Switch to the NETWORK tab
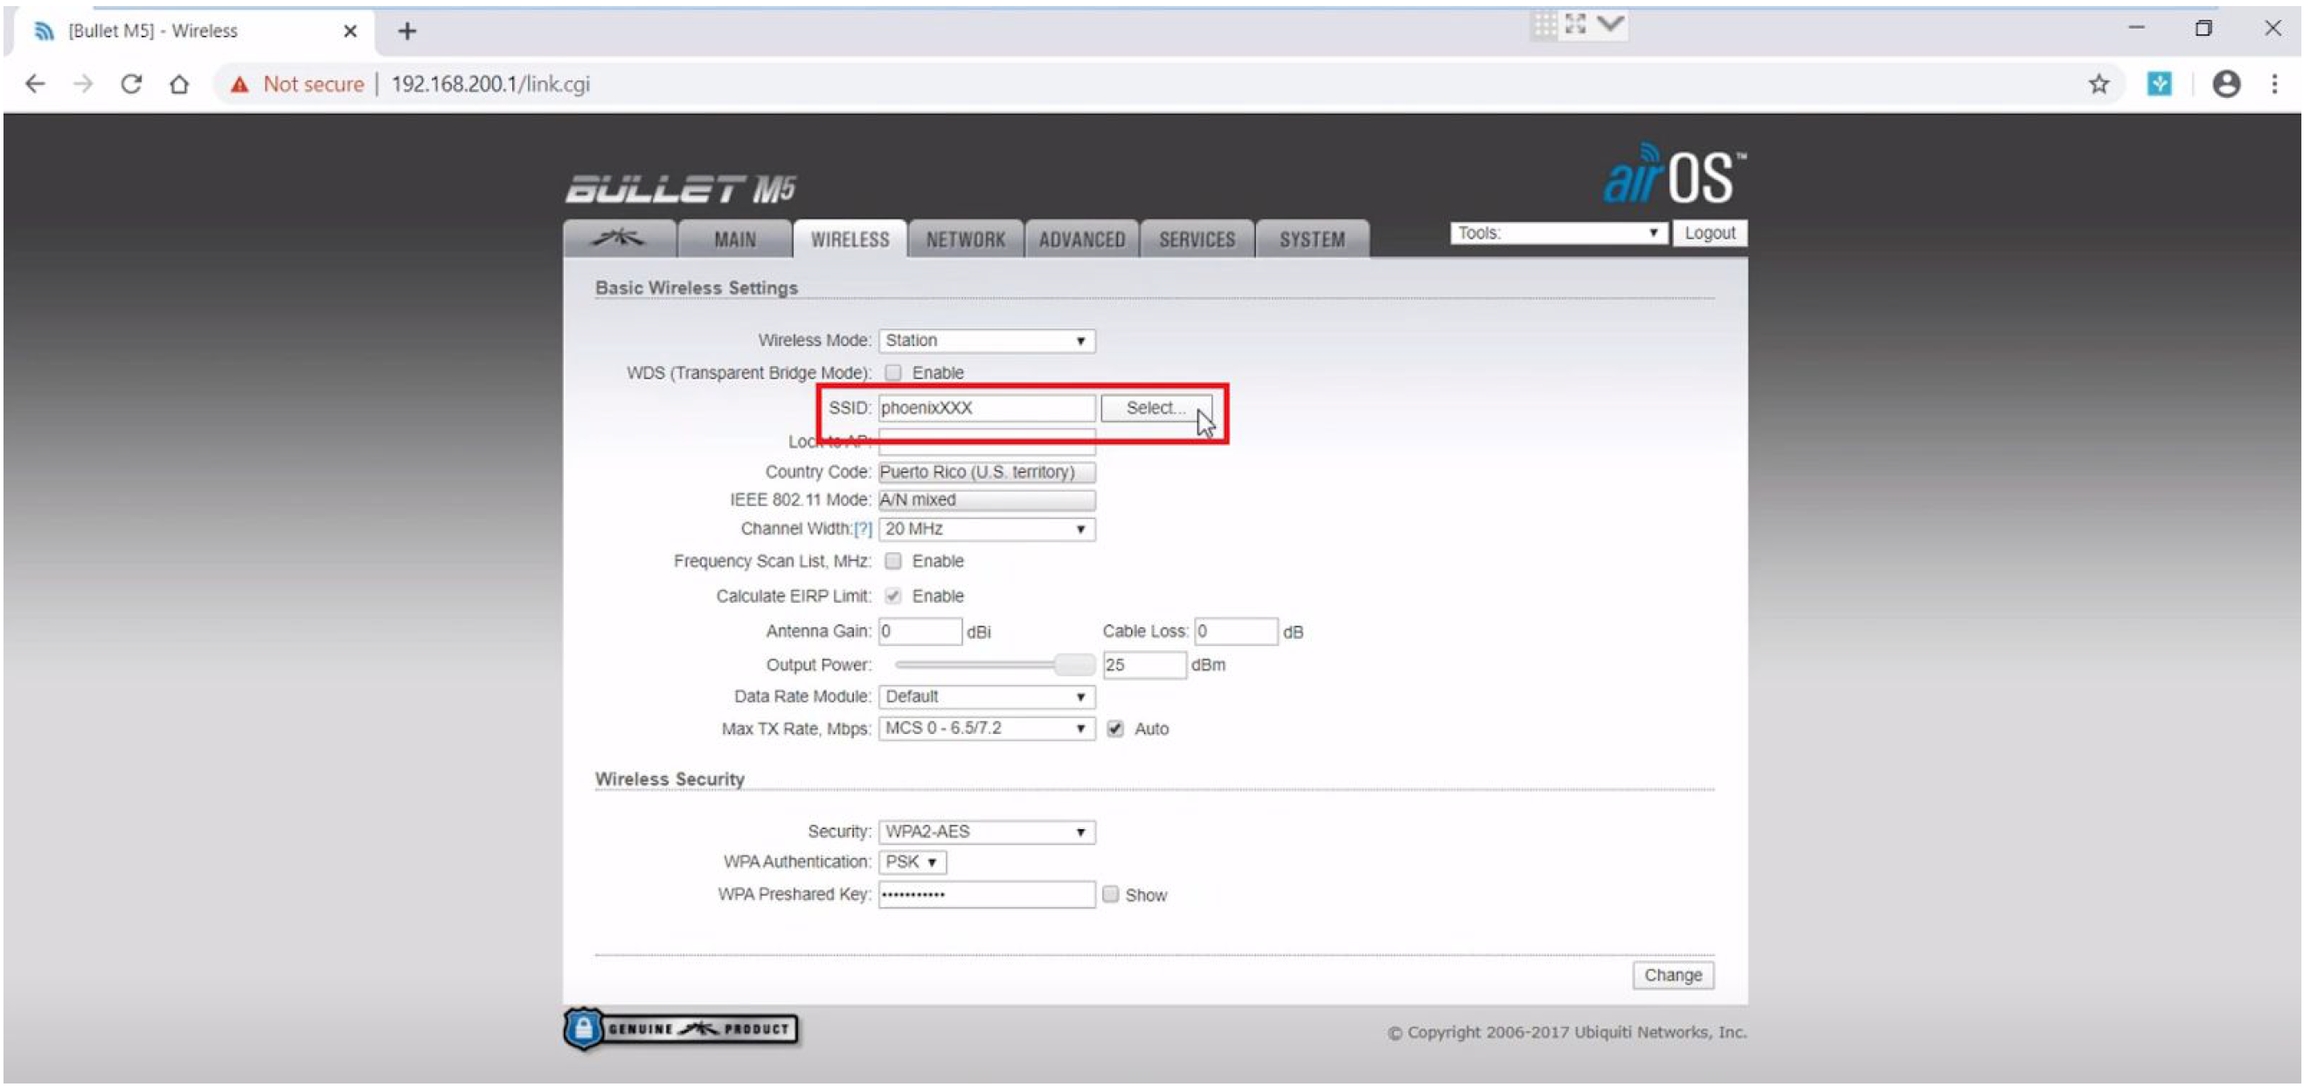Screen dimensions: 2304x1087 (965, 239)
